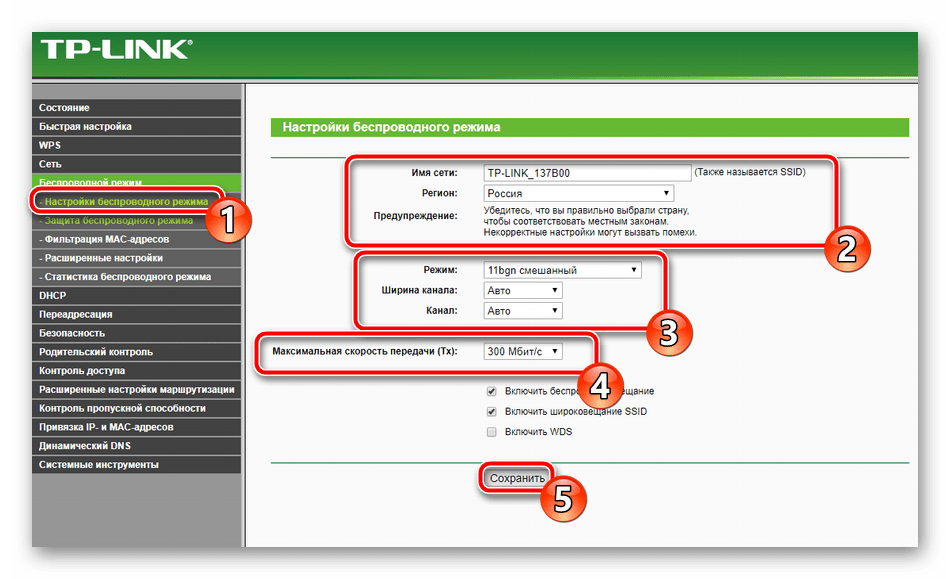
Task: Open the DHCP menu section
Action: [136, 296]
